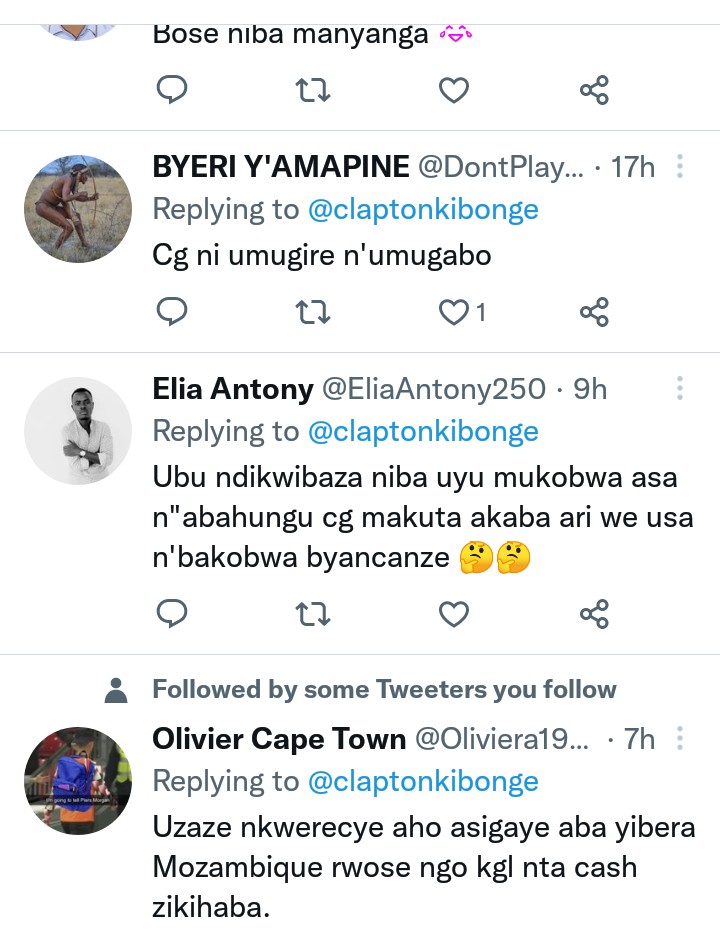The image size is (720, 942).
Task: Open Elia Antony's profile picture
Action: [78, 431]
